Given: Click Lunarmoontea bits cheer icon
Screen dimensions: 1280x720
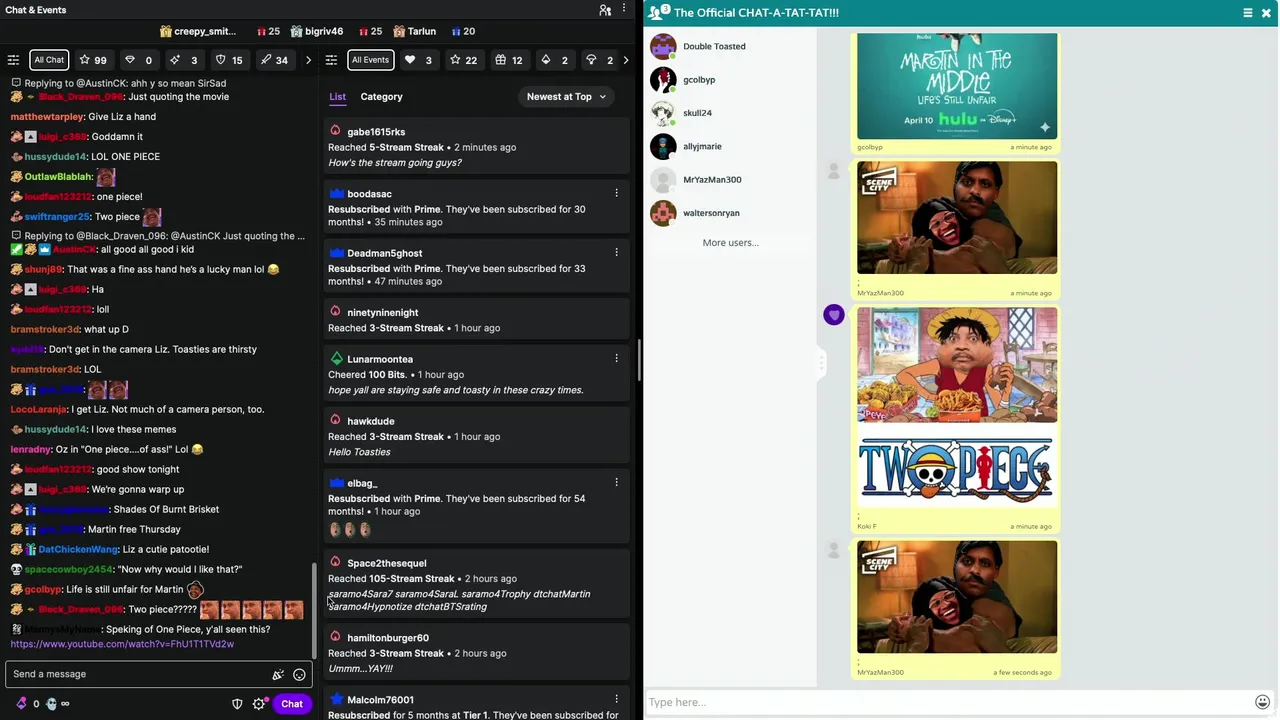Looking at the screenshot, I should click(336, 359).
